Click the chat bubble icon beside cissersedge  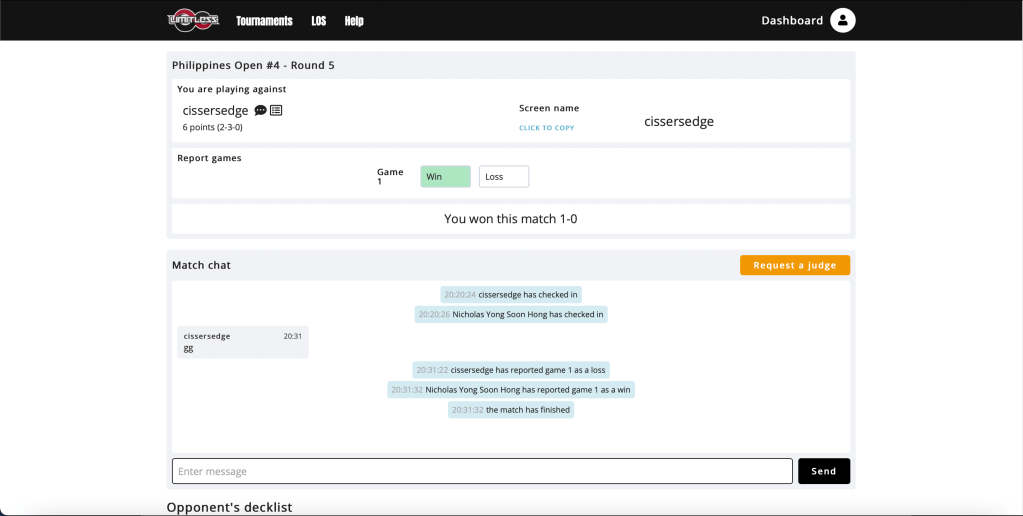click(x=260, y=111)
